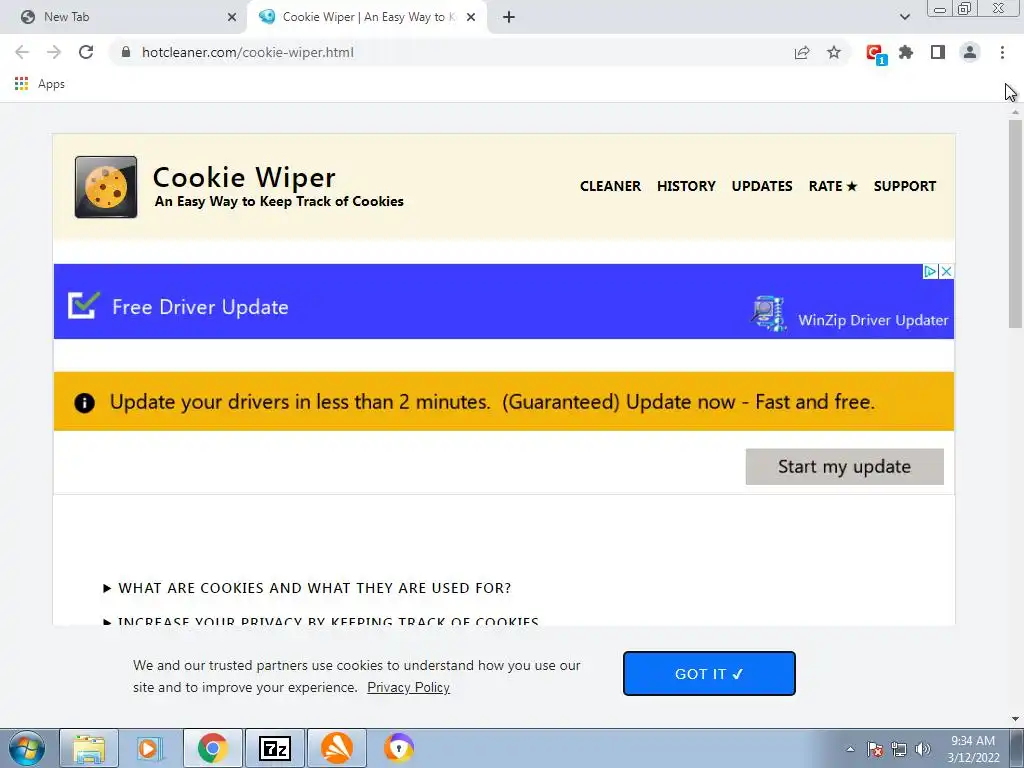Open the orange Avast taskbar icon
This screenshot has width=1024, height=768.
pyautogui.click(x=336, y=748)
